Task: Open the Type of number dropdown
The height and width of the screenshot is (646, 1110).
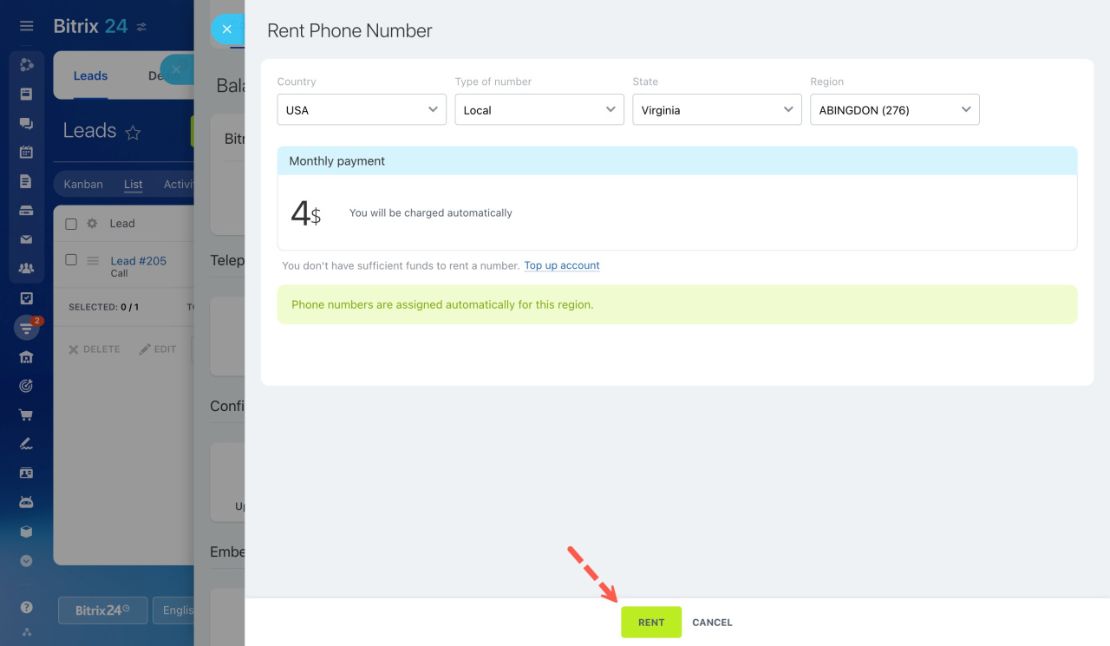Action: (539, 110)
